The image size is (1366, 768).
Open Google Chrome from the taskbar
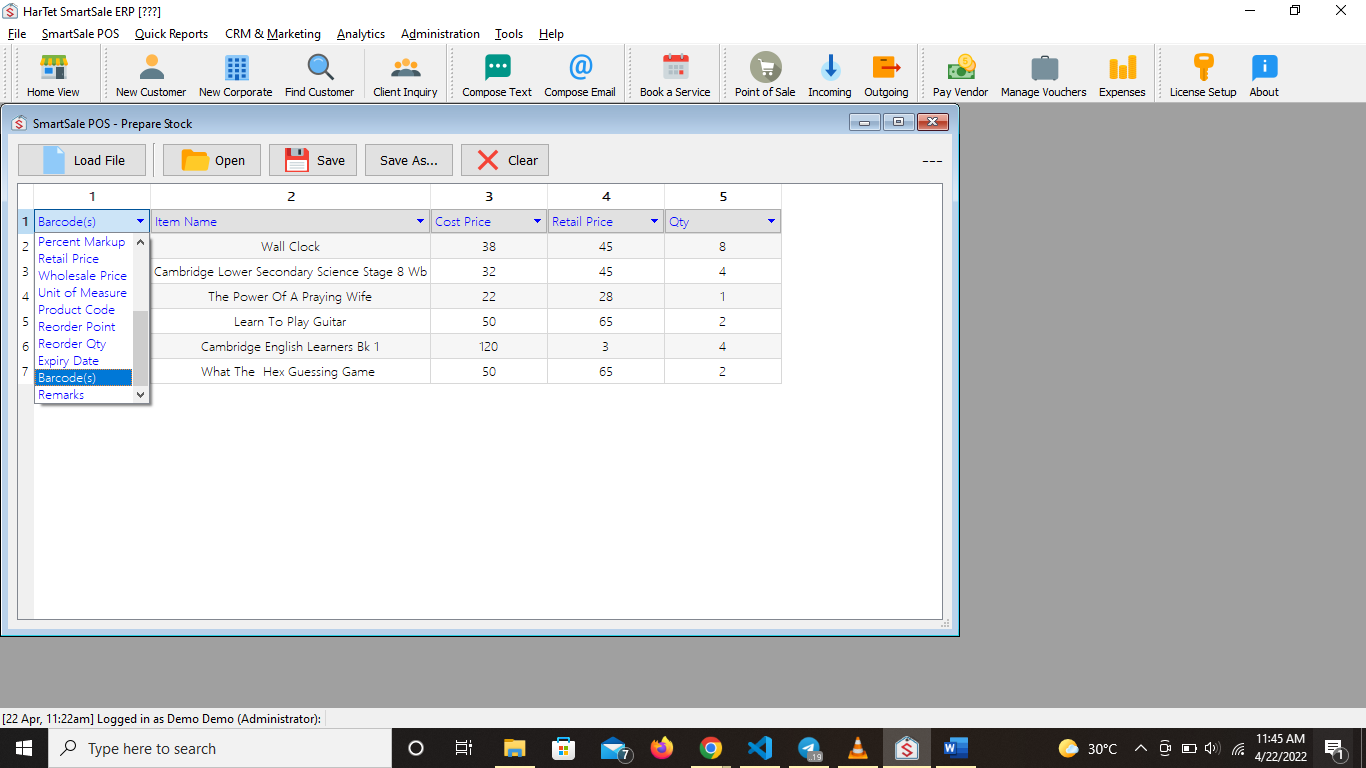coord(711,748)
